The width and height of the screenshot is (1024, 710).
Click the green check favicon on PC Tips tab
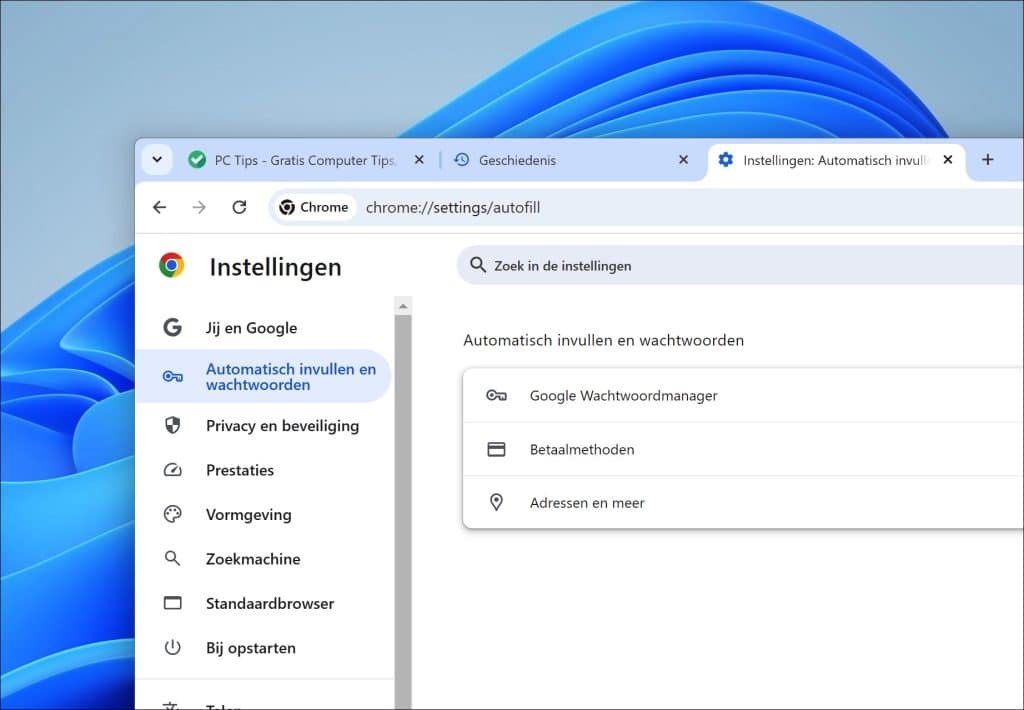point(197,159)
